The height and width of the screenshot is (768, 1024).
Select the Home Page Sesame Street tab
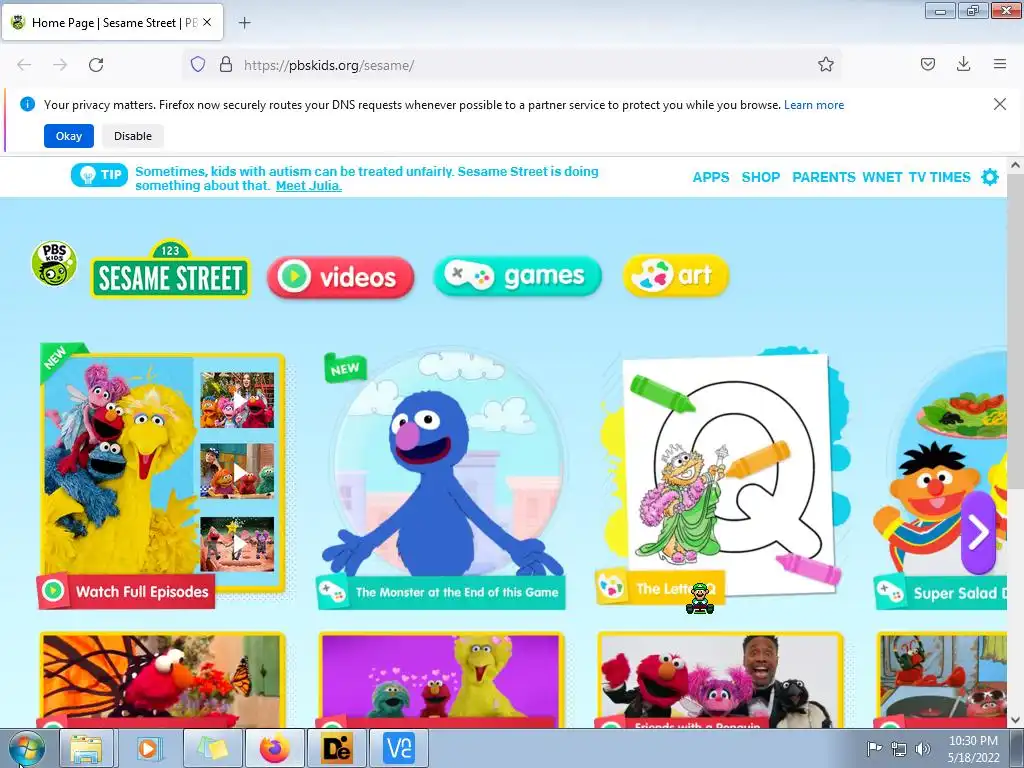(112, 23)
